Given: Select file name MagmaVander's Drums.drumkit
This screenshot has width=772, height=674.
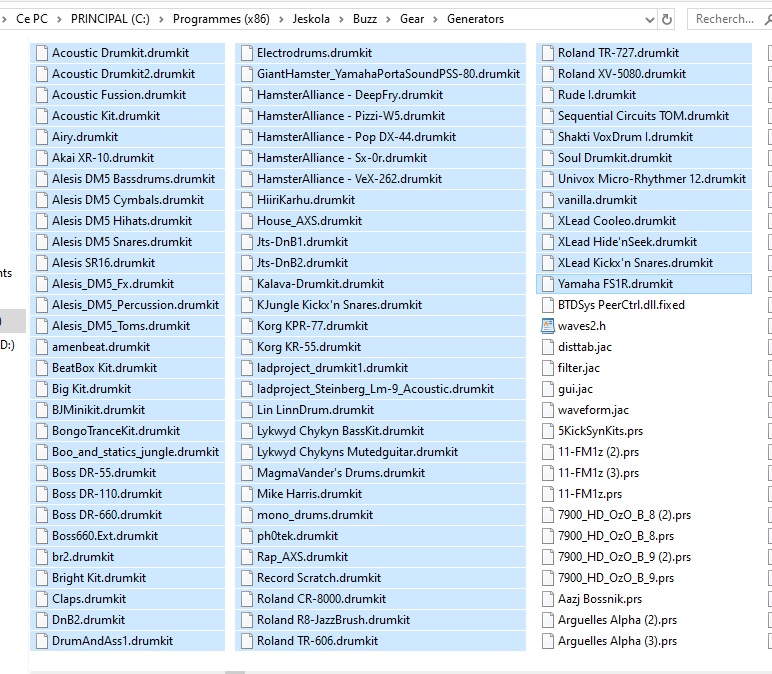Looking at the screenshot, I should pos(341,473).
